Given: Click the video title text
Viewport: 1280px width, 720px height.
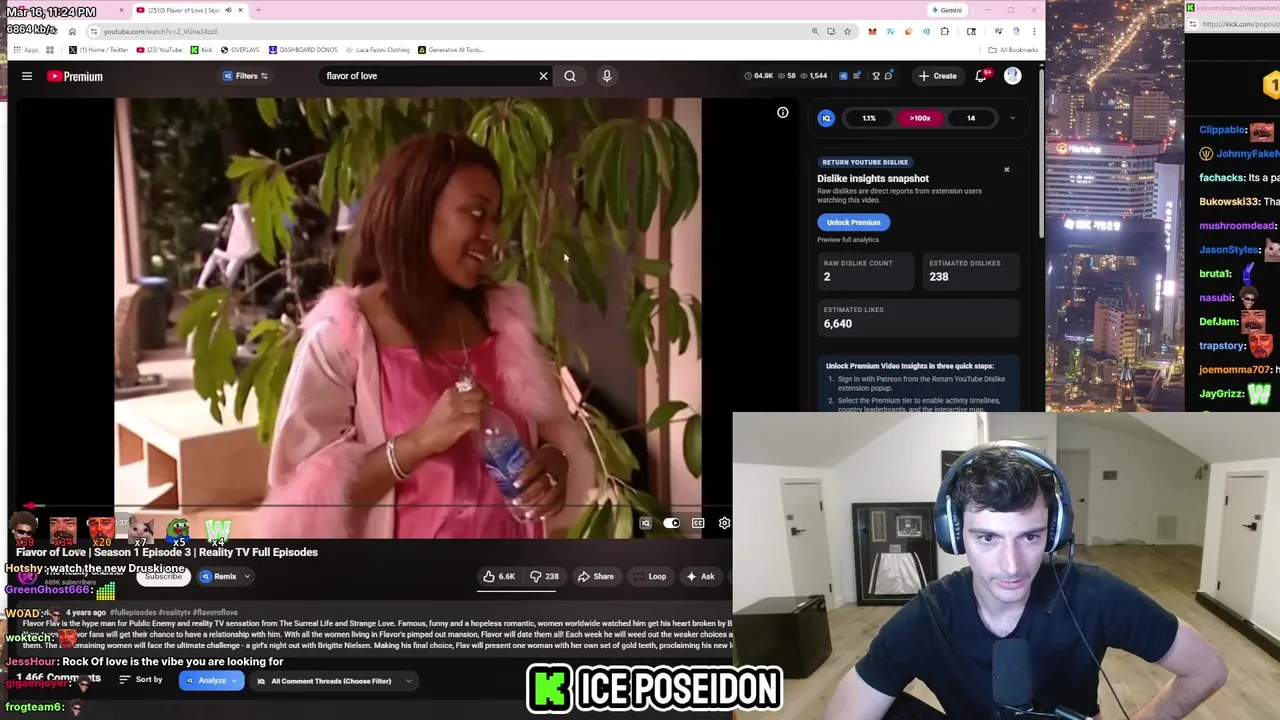Looking at the screenshot, I should pos(167,552).
